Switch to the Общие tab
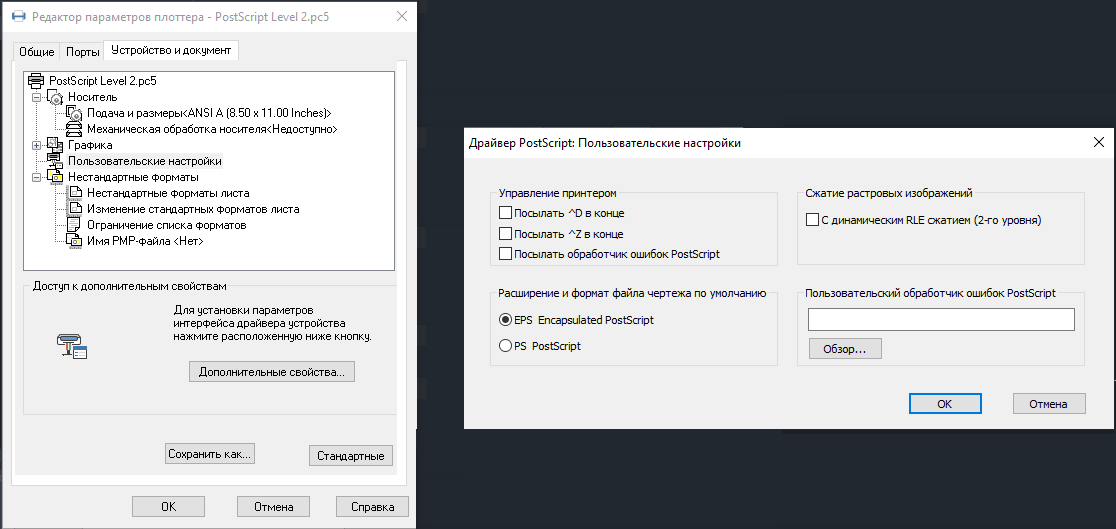Viewport: 1116px width, 529px height. tap(37, 51)
